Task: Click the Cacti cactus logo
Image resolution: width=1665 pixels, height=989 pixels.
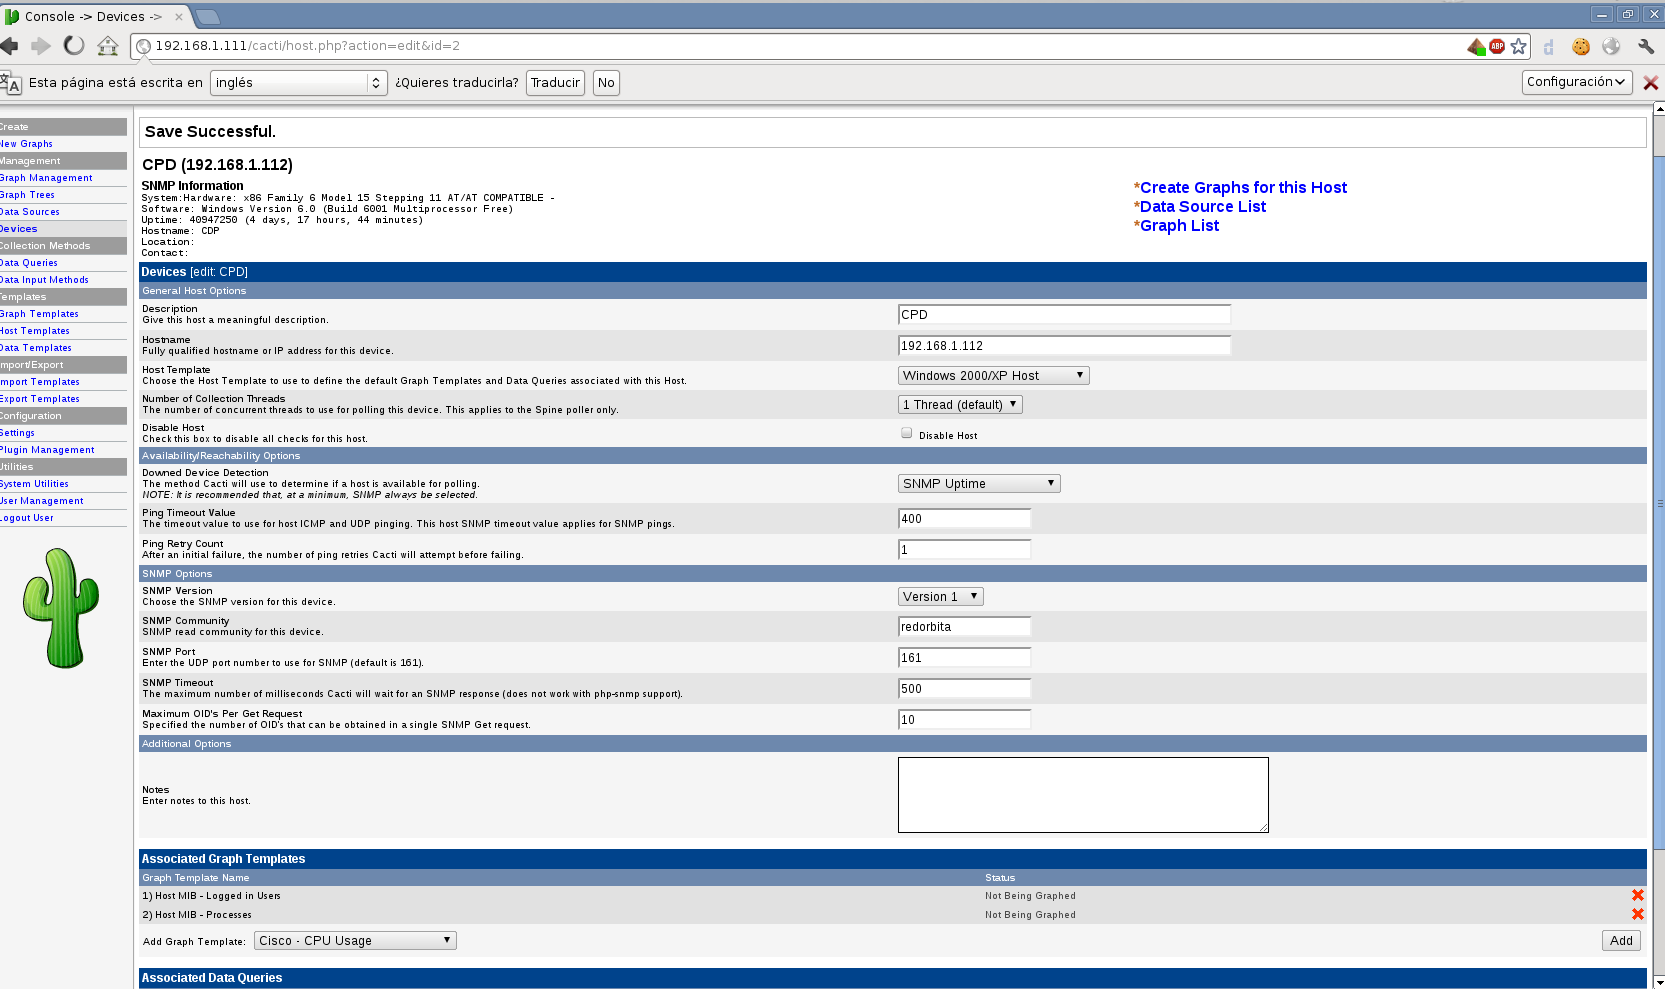Action: click(x=61, y=607)
